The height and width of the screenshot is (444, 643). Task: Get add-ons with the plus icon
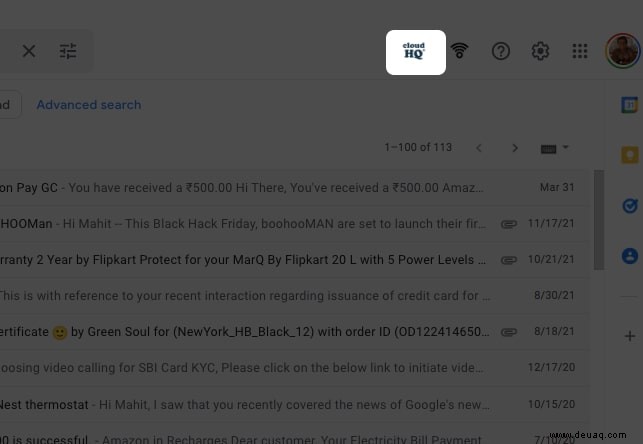(x=629, y=336)
